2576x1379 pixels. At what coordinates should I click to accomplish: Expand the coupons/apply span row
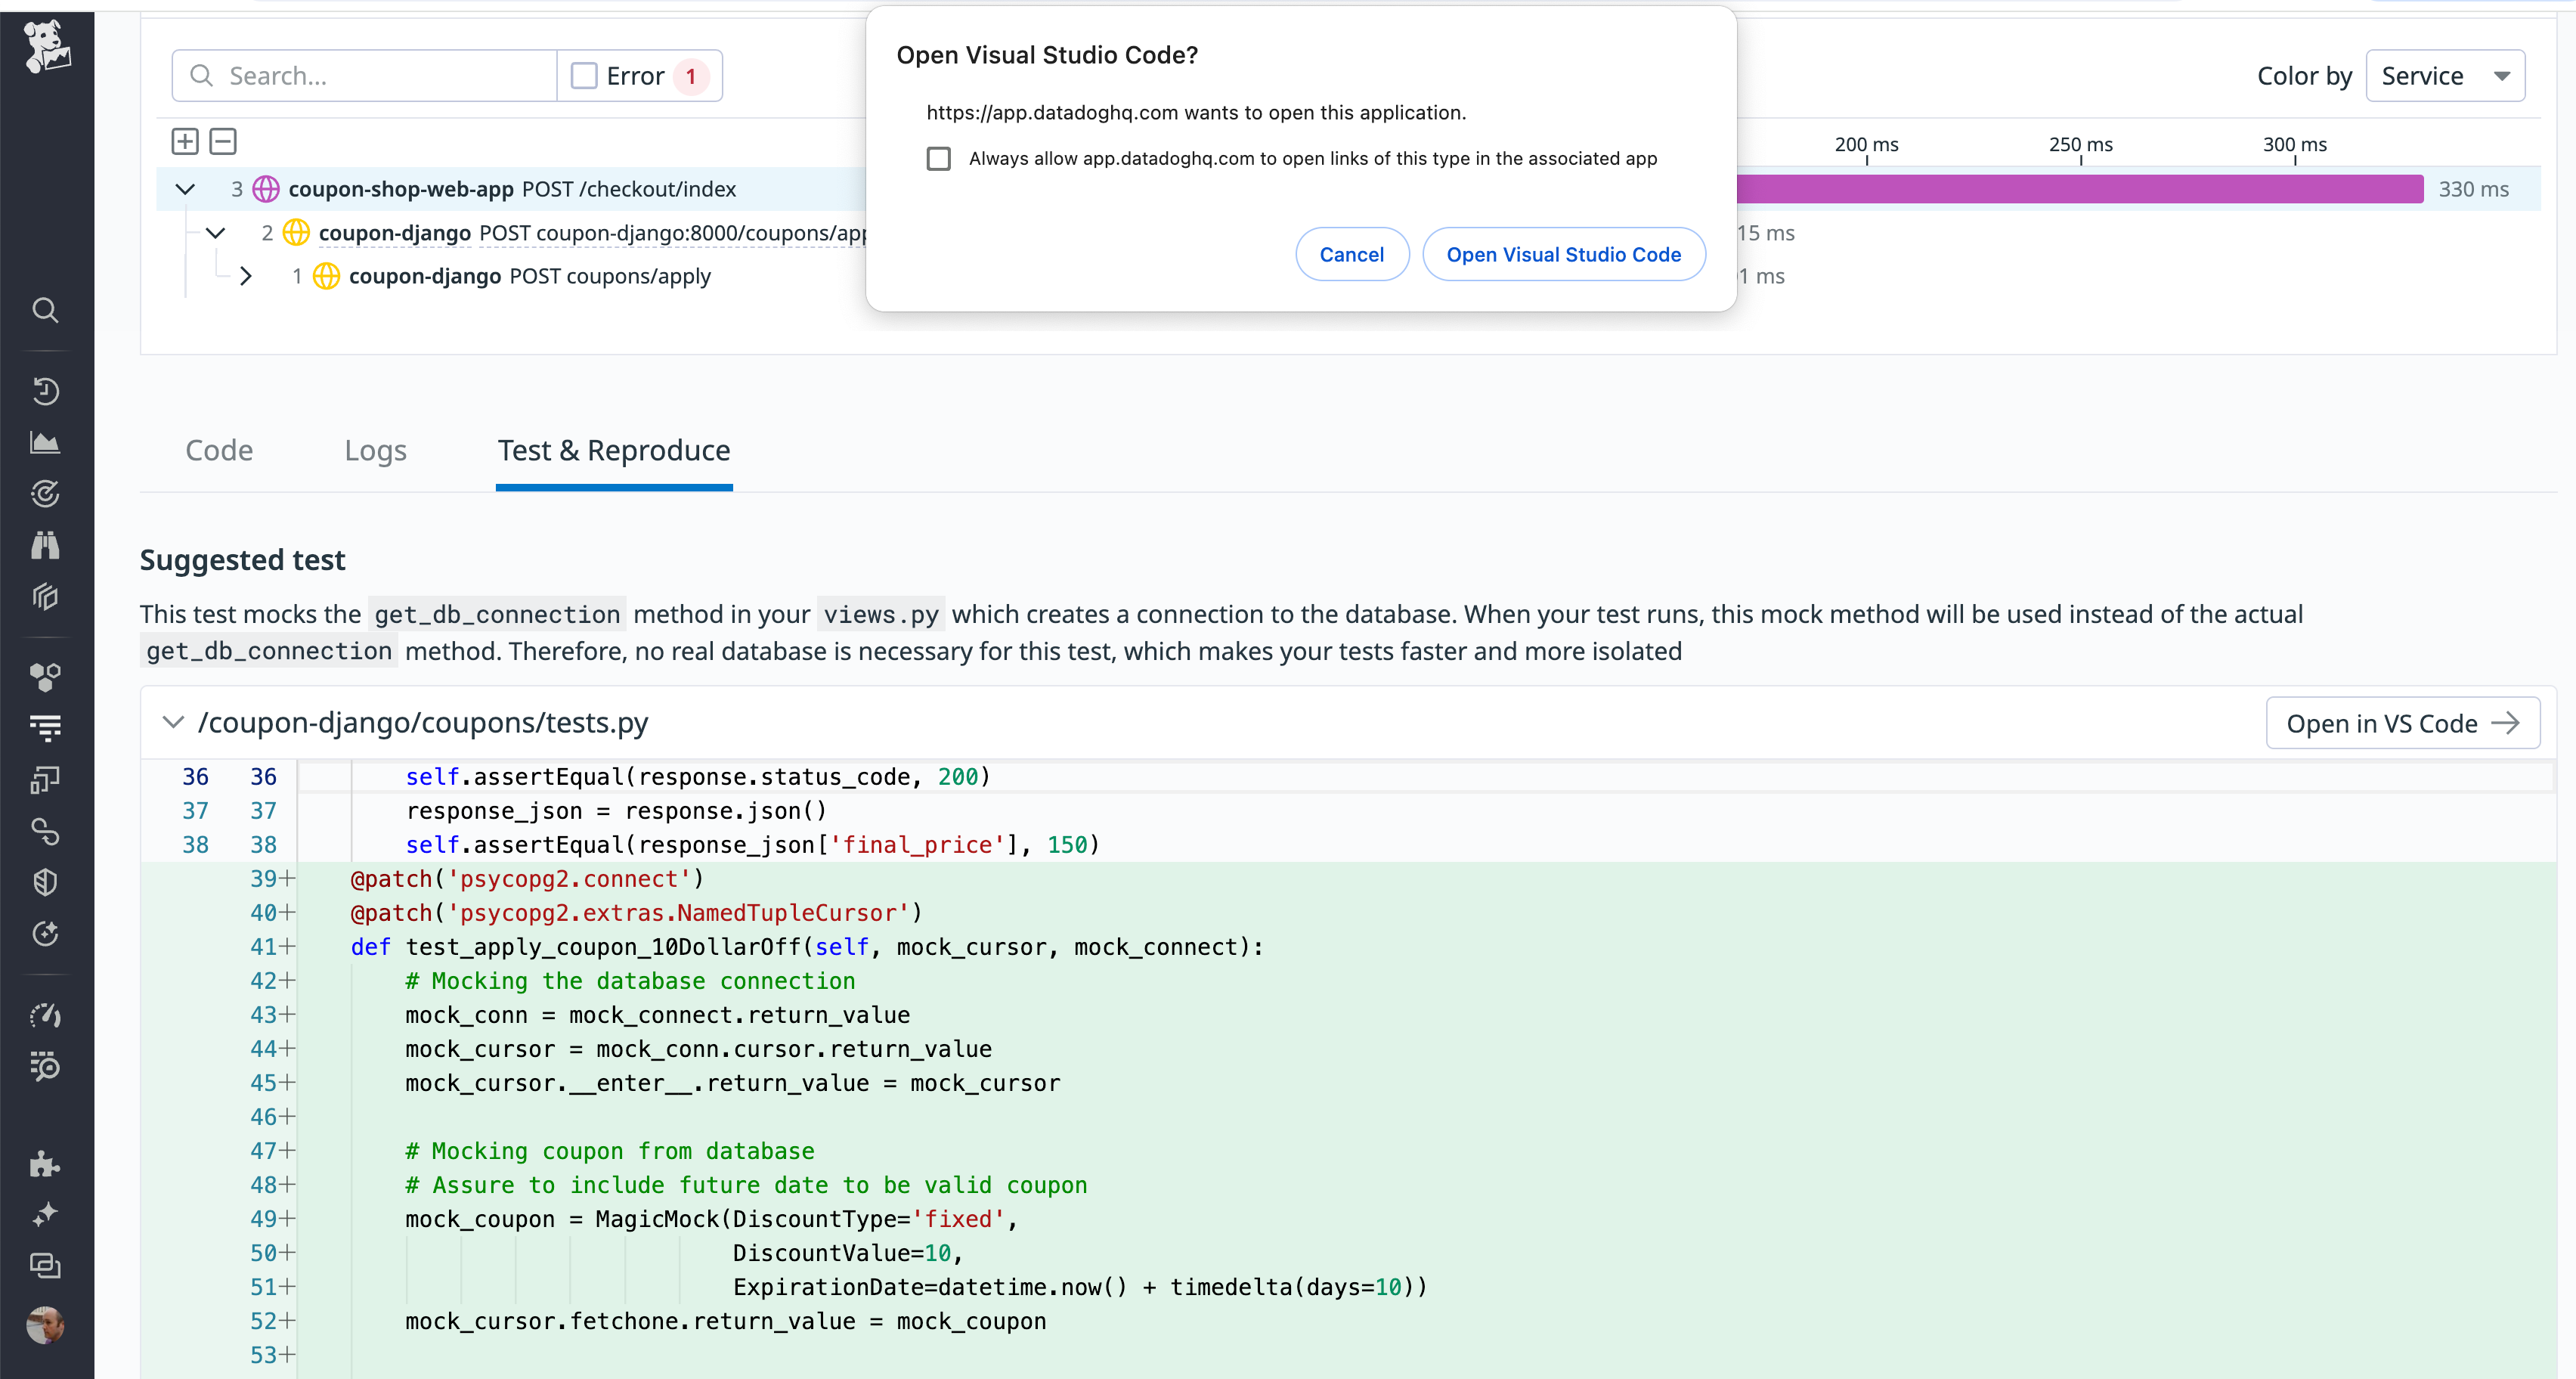click(x=246, y=276)
